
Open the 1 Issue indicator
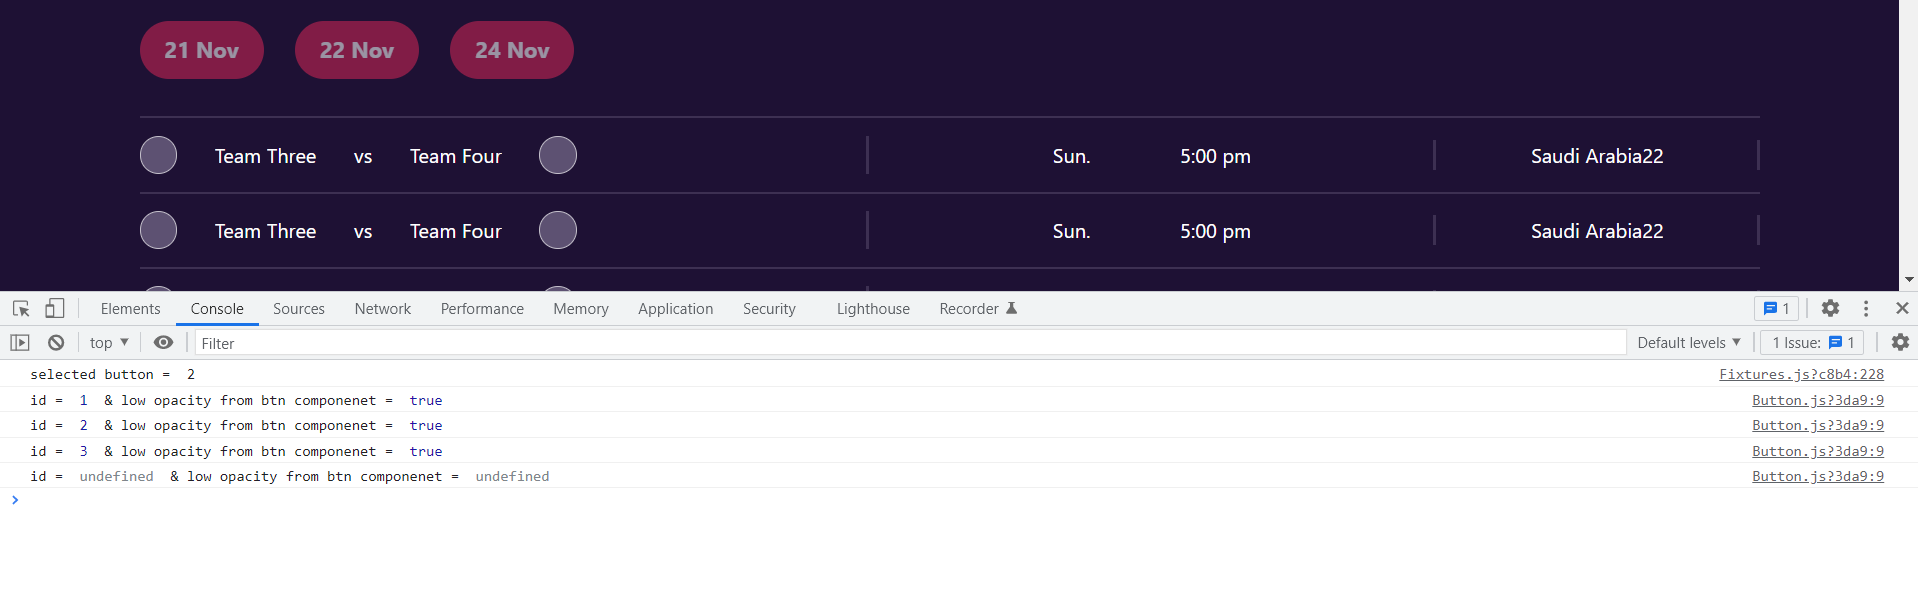coord(1812,343)
